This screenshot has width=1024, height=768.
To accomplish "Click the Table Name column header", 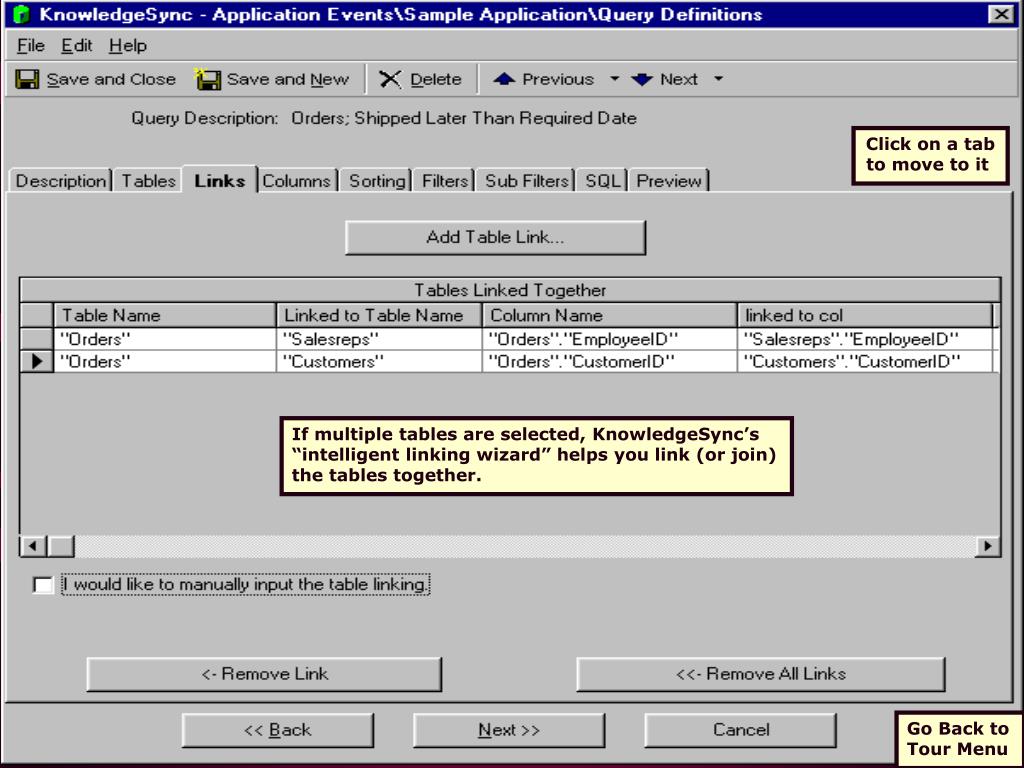I will coord(165,315).
